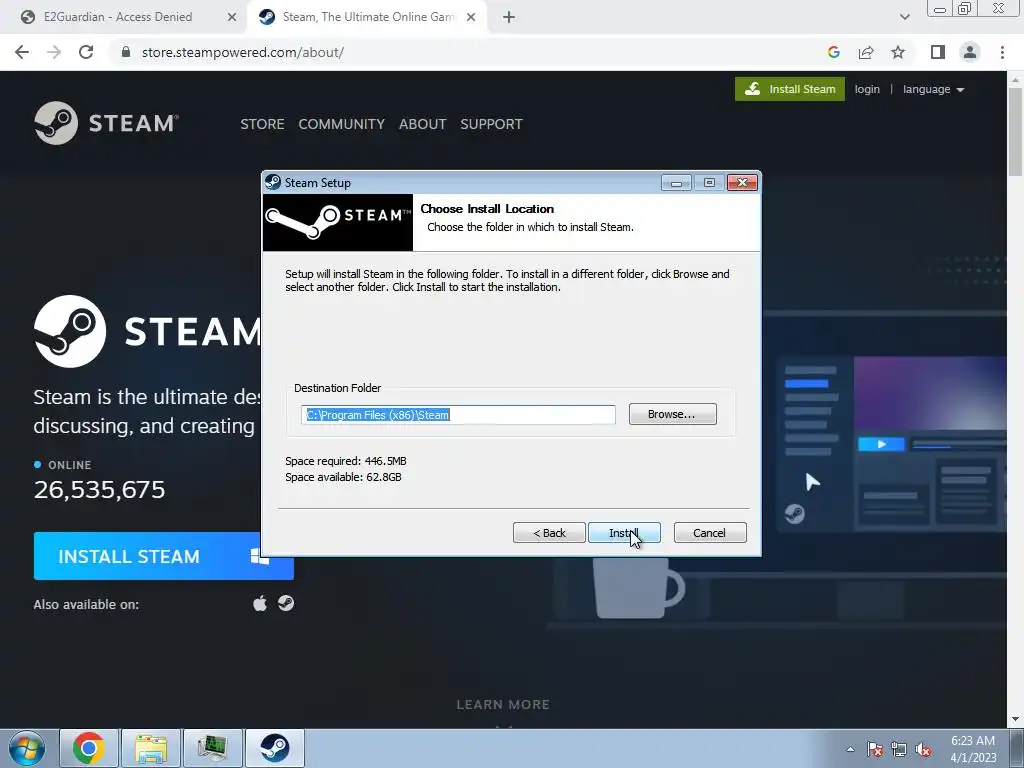1024x768 pixels.
Task: Go back in browser history
Action: pos(22,52)
